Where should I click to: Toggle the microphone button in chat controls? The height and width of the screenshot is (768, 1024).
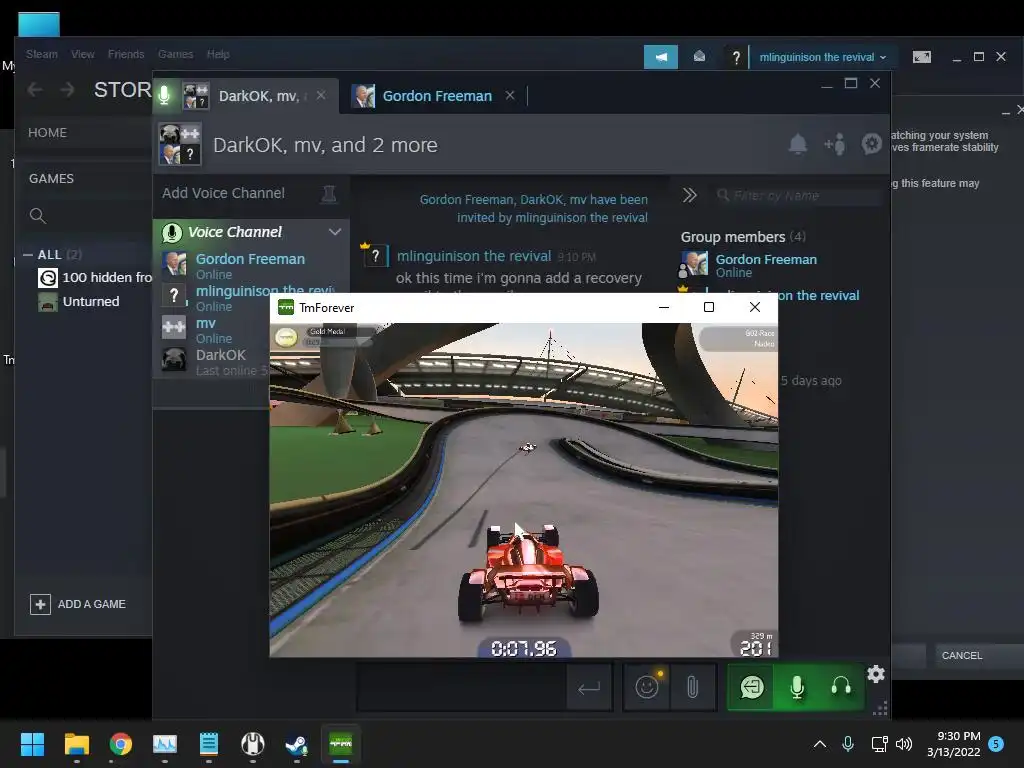[x=797, y=687]
